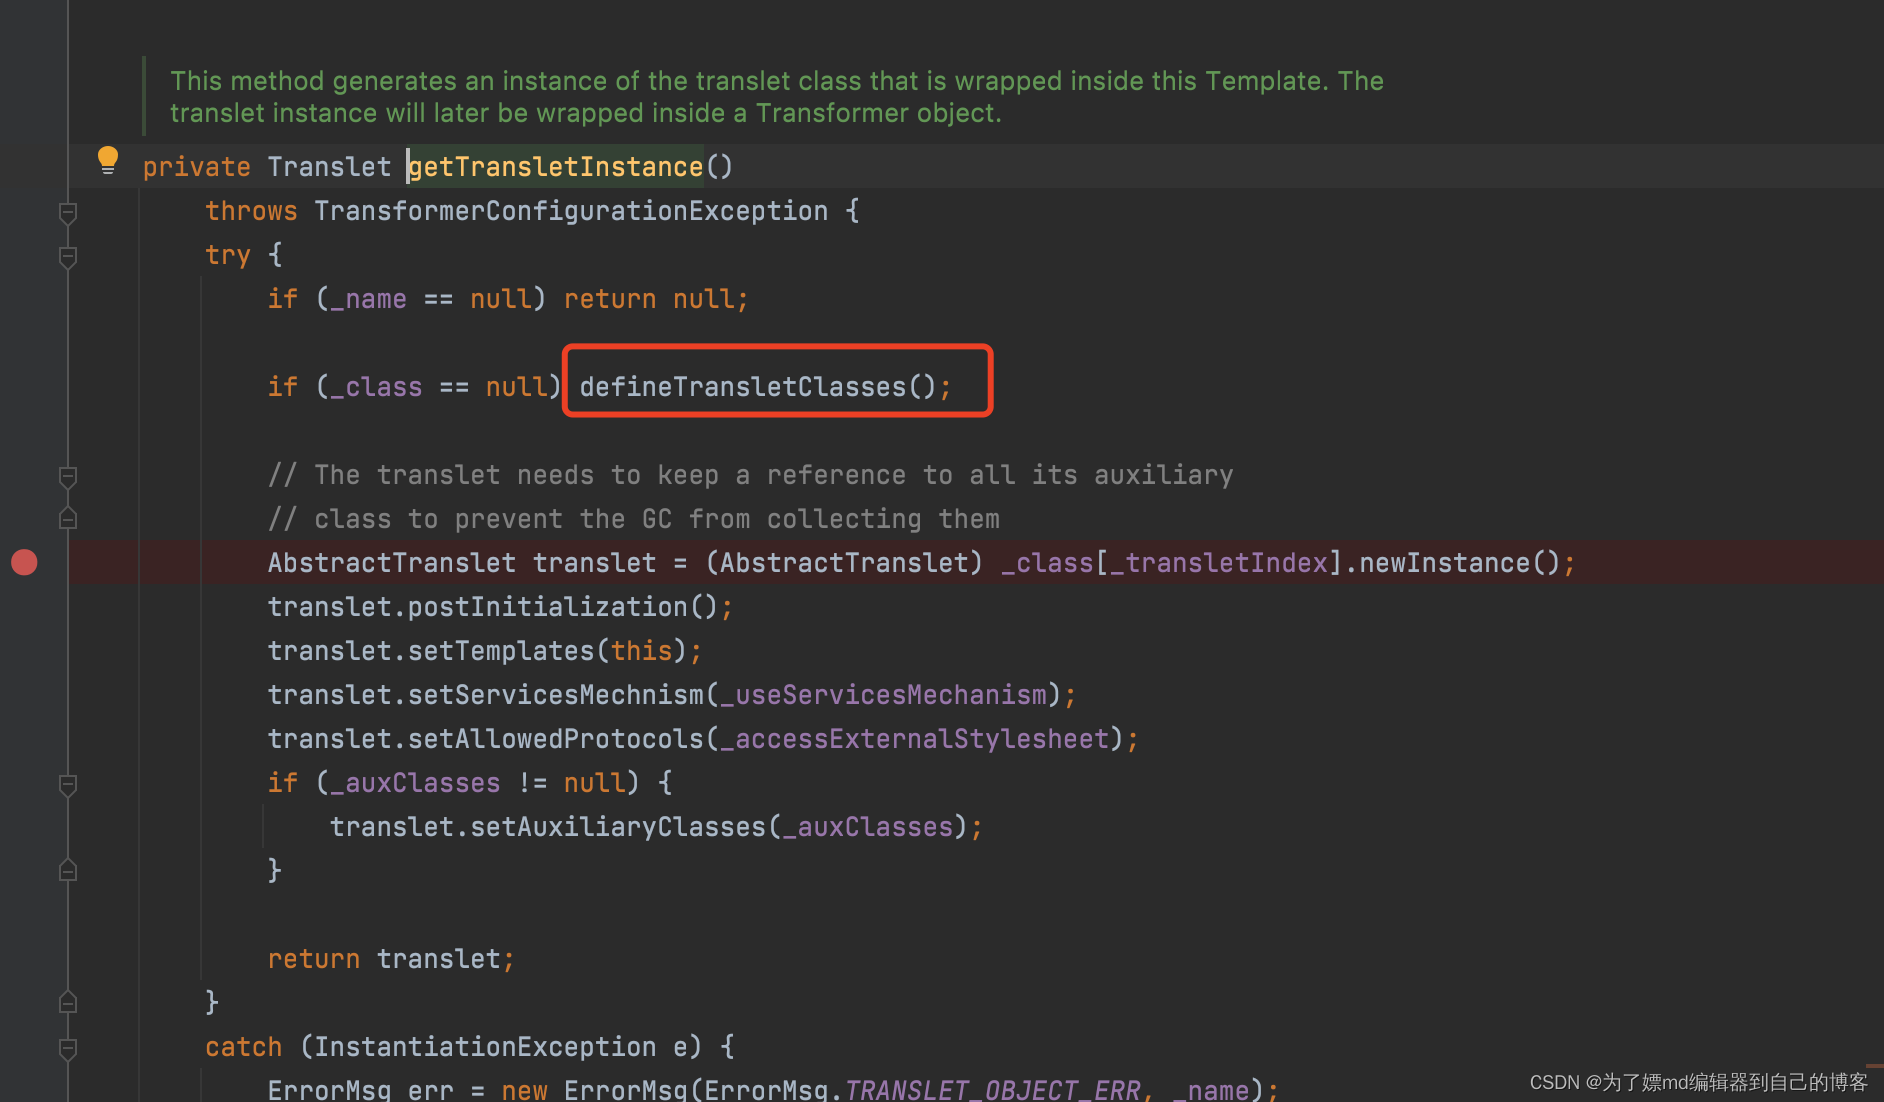
Task: Click the Javadoc comment about translet class
Action: pos(776,97)
